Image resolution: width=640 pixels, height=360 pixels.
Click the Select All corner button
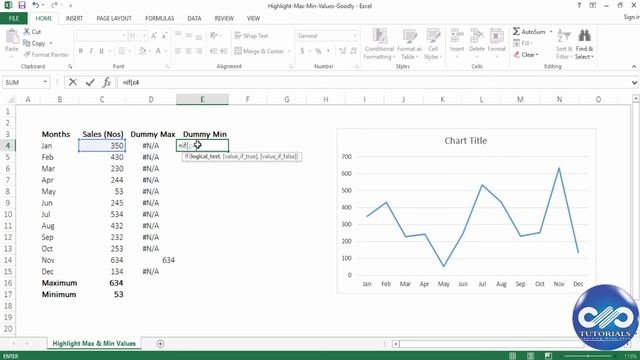pyautogui.click(x=10, y=99)
